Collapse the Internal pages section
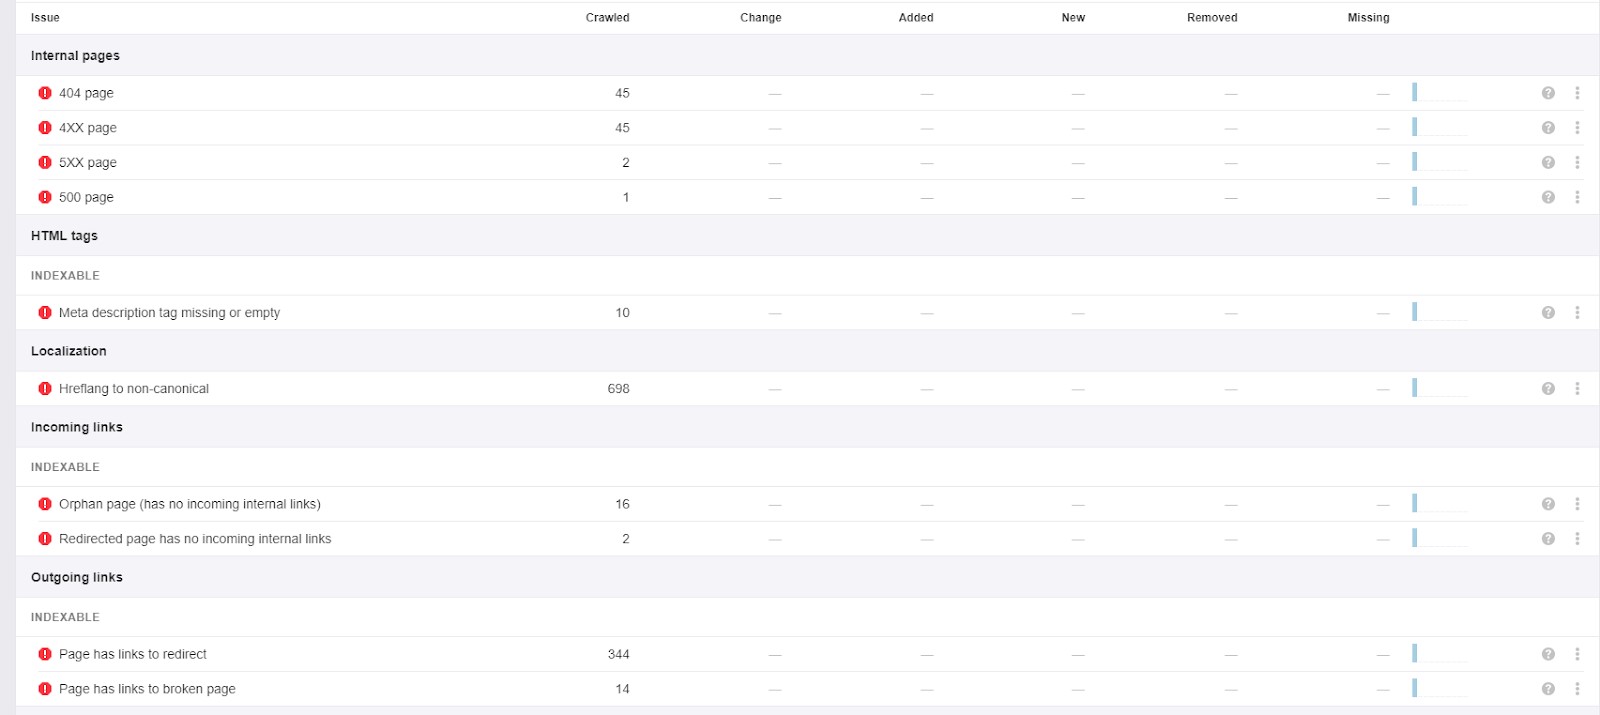The width and height of the screenshot is (1600, 715). pos(75,56)
